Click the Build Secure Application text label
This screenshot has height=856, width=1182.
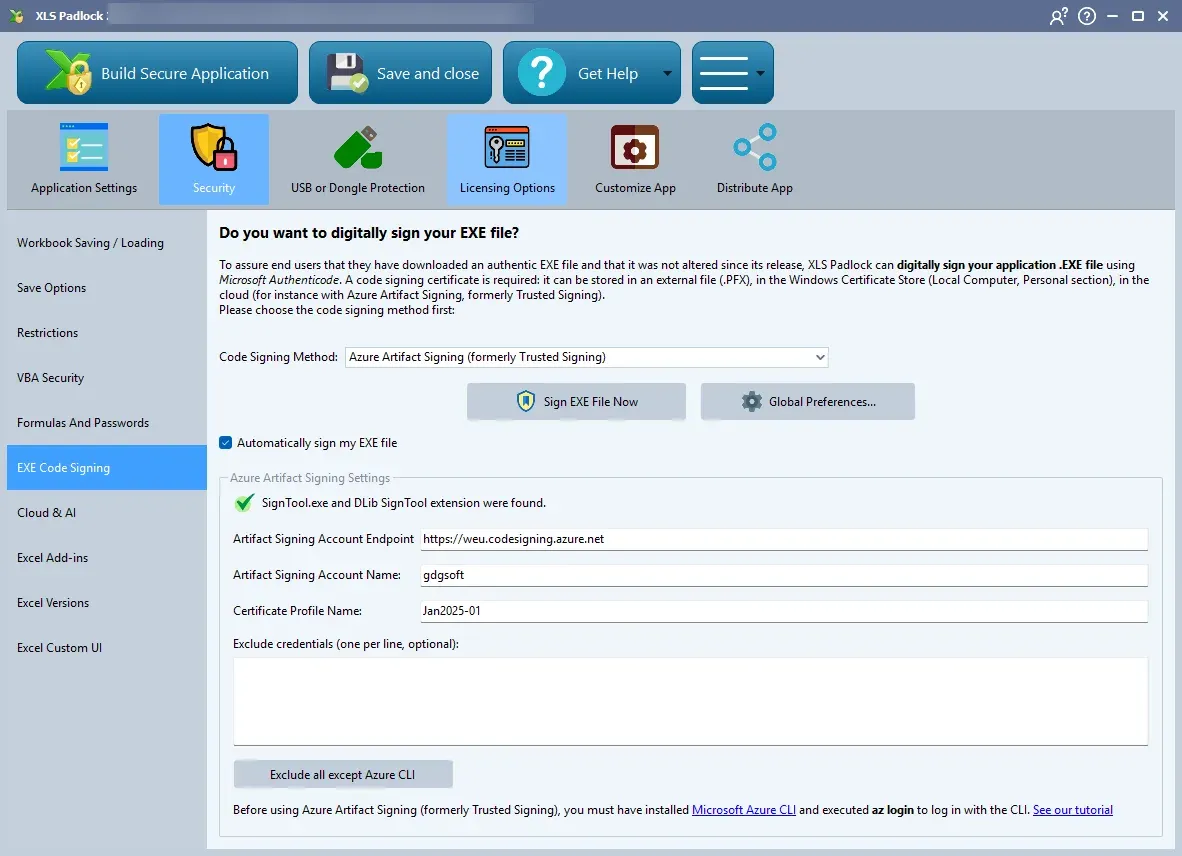click(185, 73)
